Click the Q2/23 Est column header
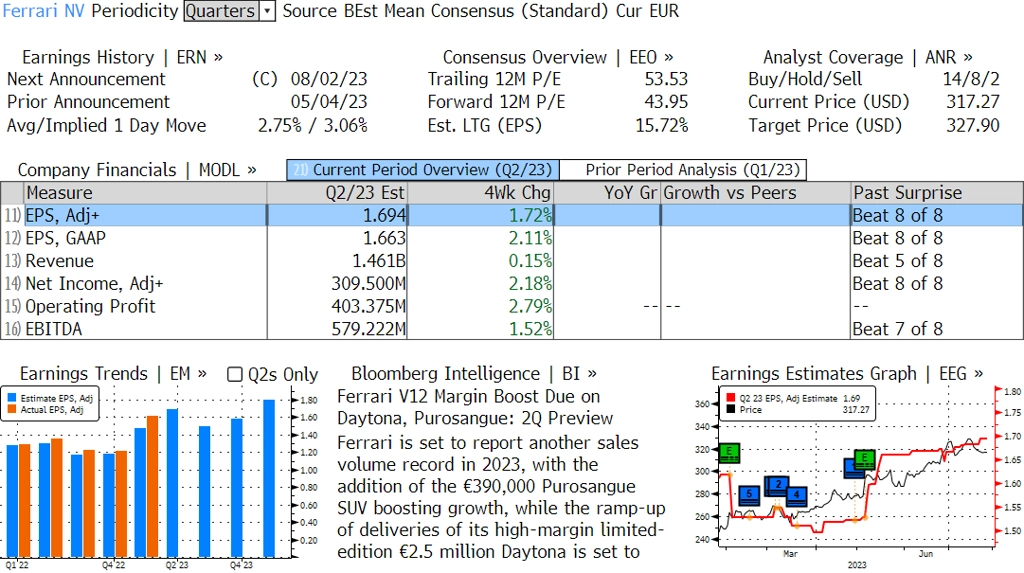1024x573 pixels. pos(336,193)
